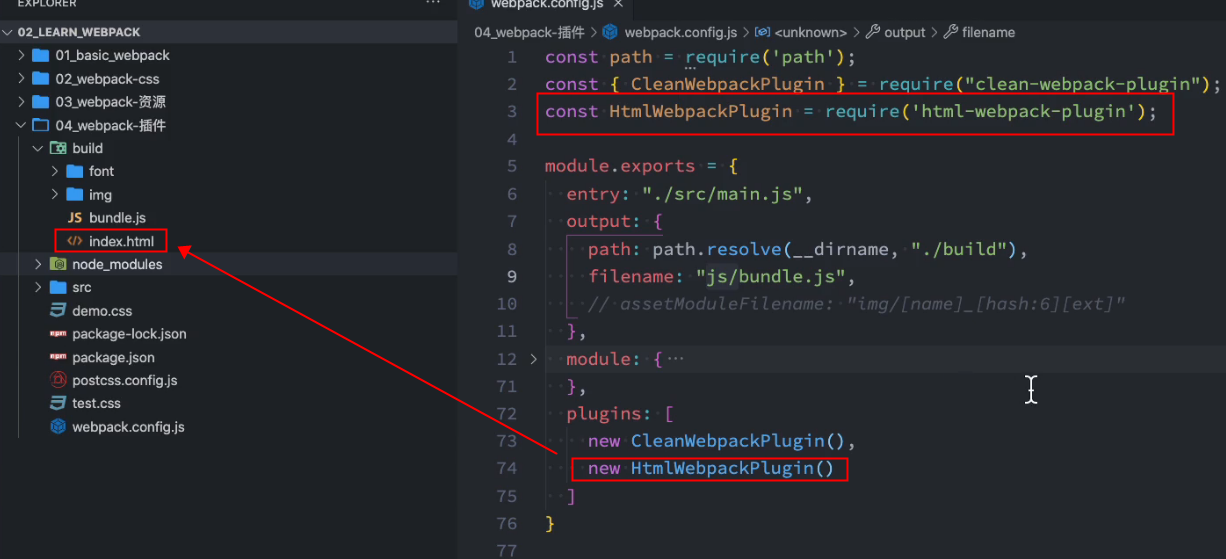Click the webpack icon of webpack.config.js in explorer
The height and width of the screenshot is (559, 1226).
tap(57, 427)
